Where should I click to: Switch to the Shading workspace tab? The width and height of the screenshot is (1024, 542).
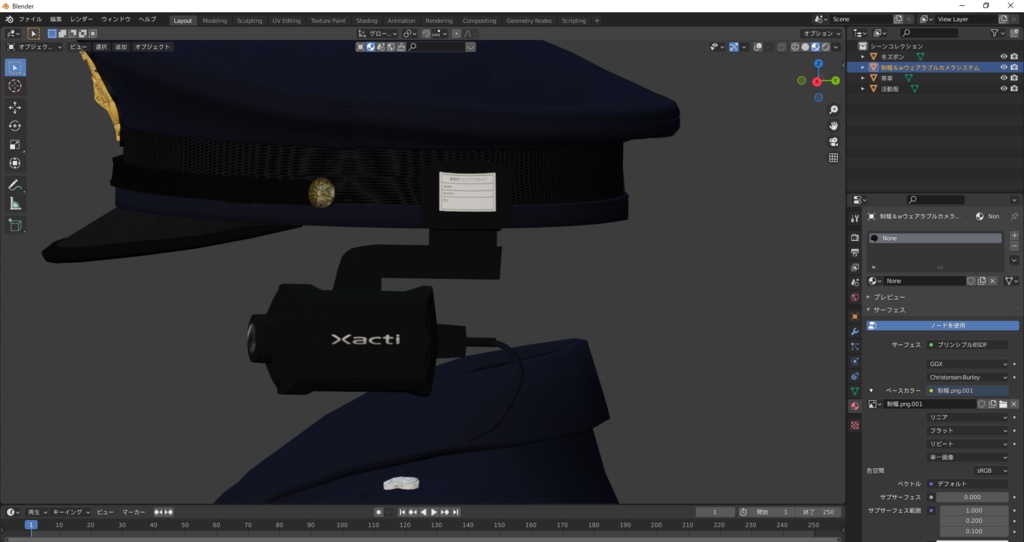point(366,20)
